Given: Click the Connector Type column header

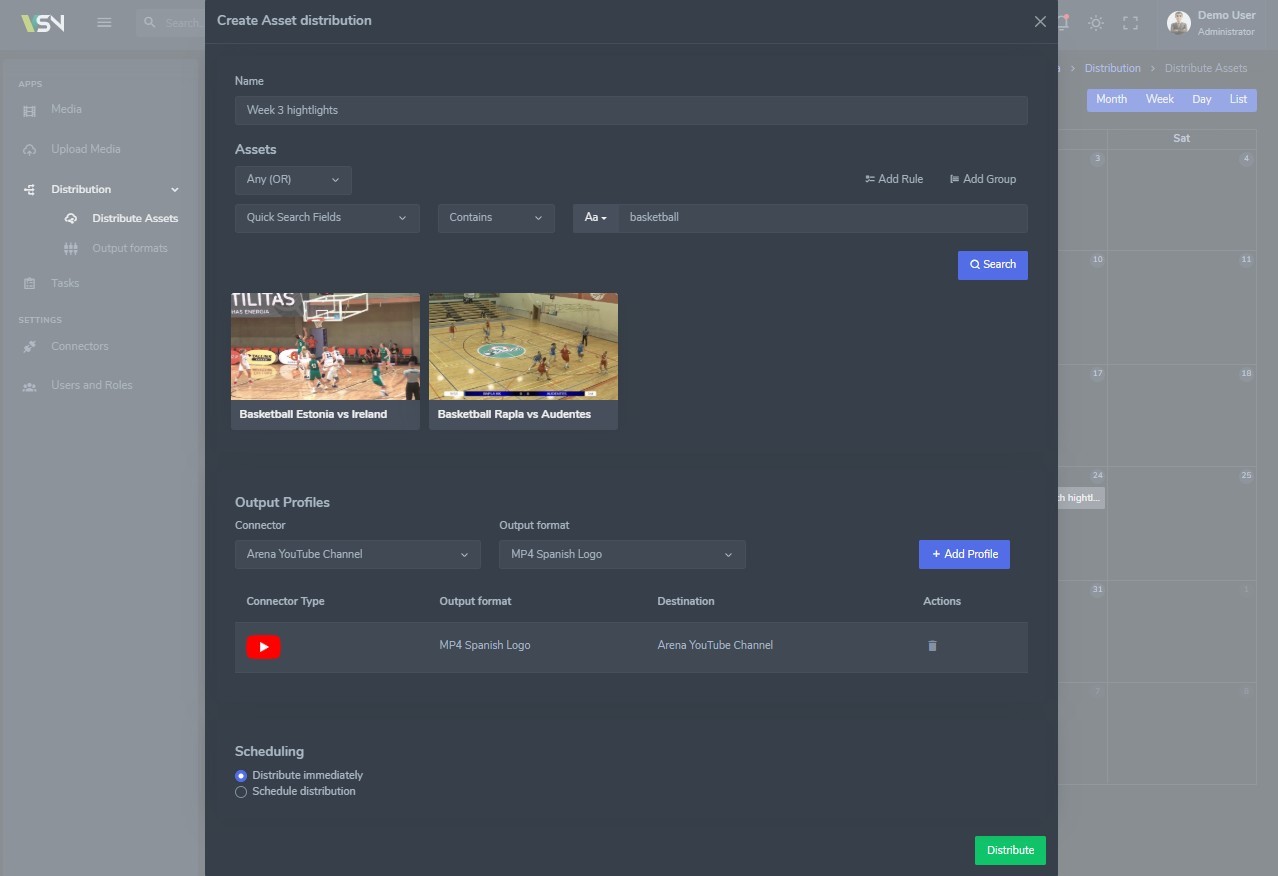Looking at the screenshot, I should [285, 601].
